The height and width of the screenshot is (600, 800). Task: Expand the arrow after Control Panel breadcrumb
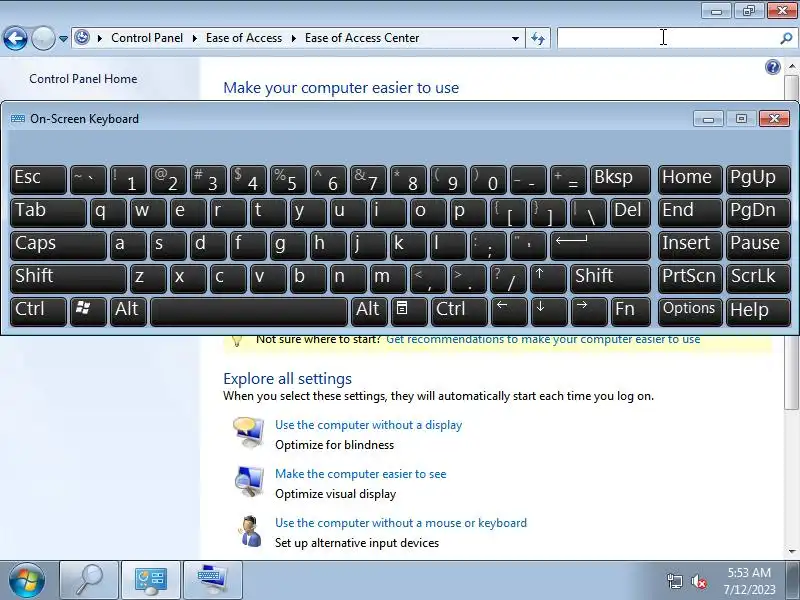point(194,38)
